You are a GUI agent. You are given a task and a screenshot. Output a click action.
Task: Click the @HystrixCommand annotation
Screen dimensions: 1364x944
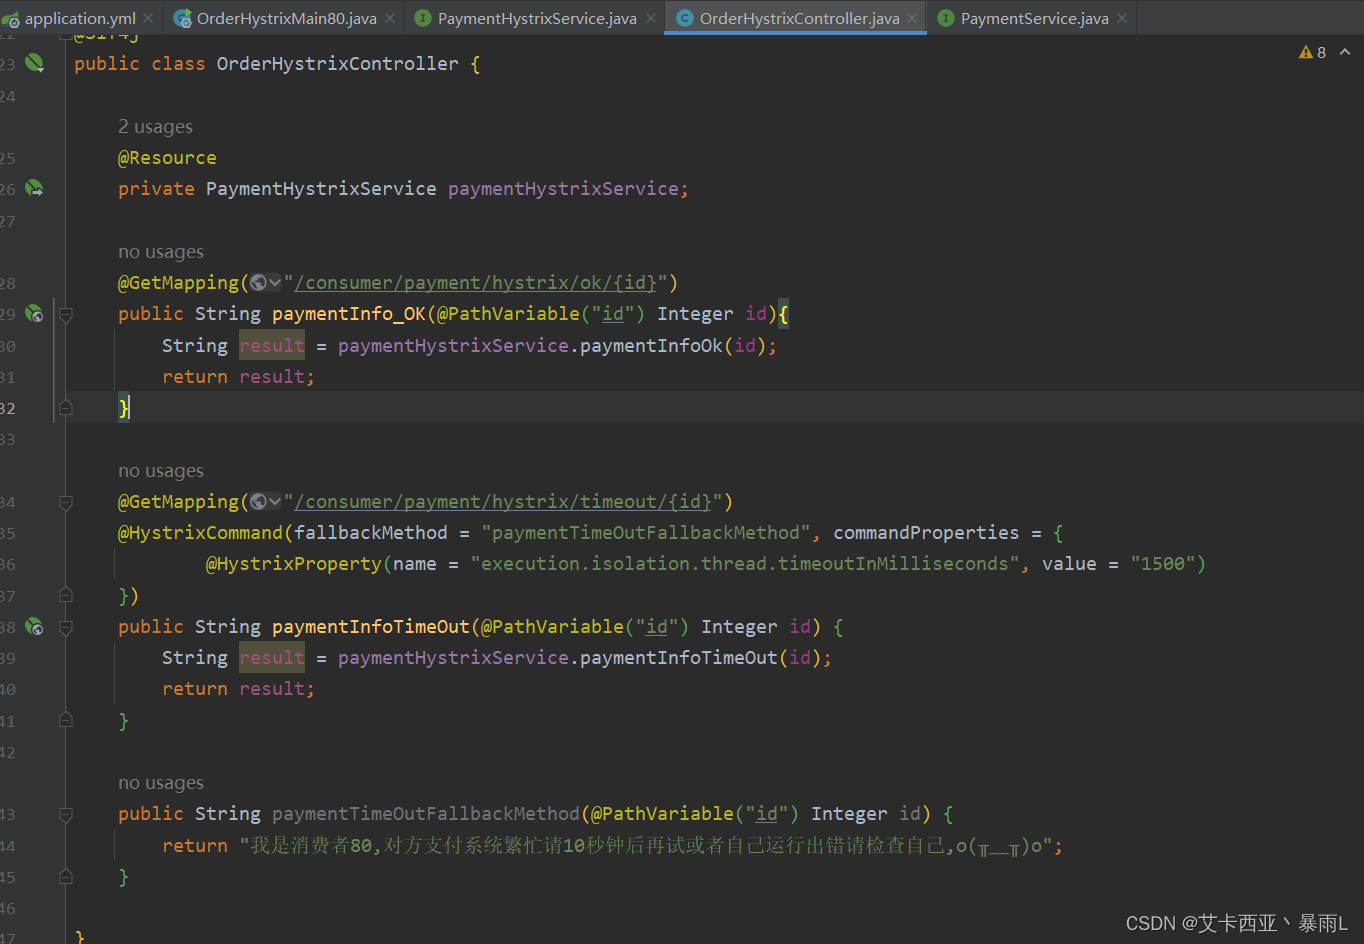click(x=200, y=533)
